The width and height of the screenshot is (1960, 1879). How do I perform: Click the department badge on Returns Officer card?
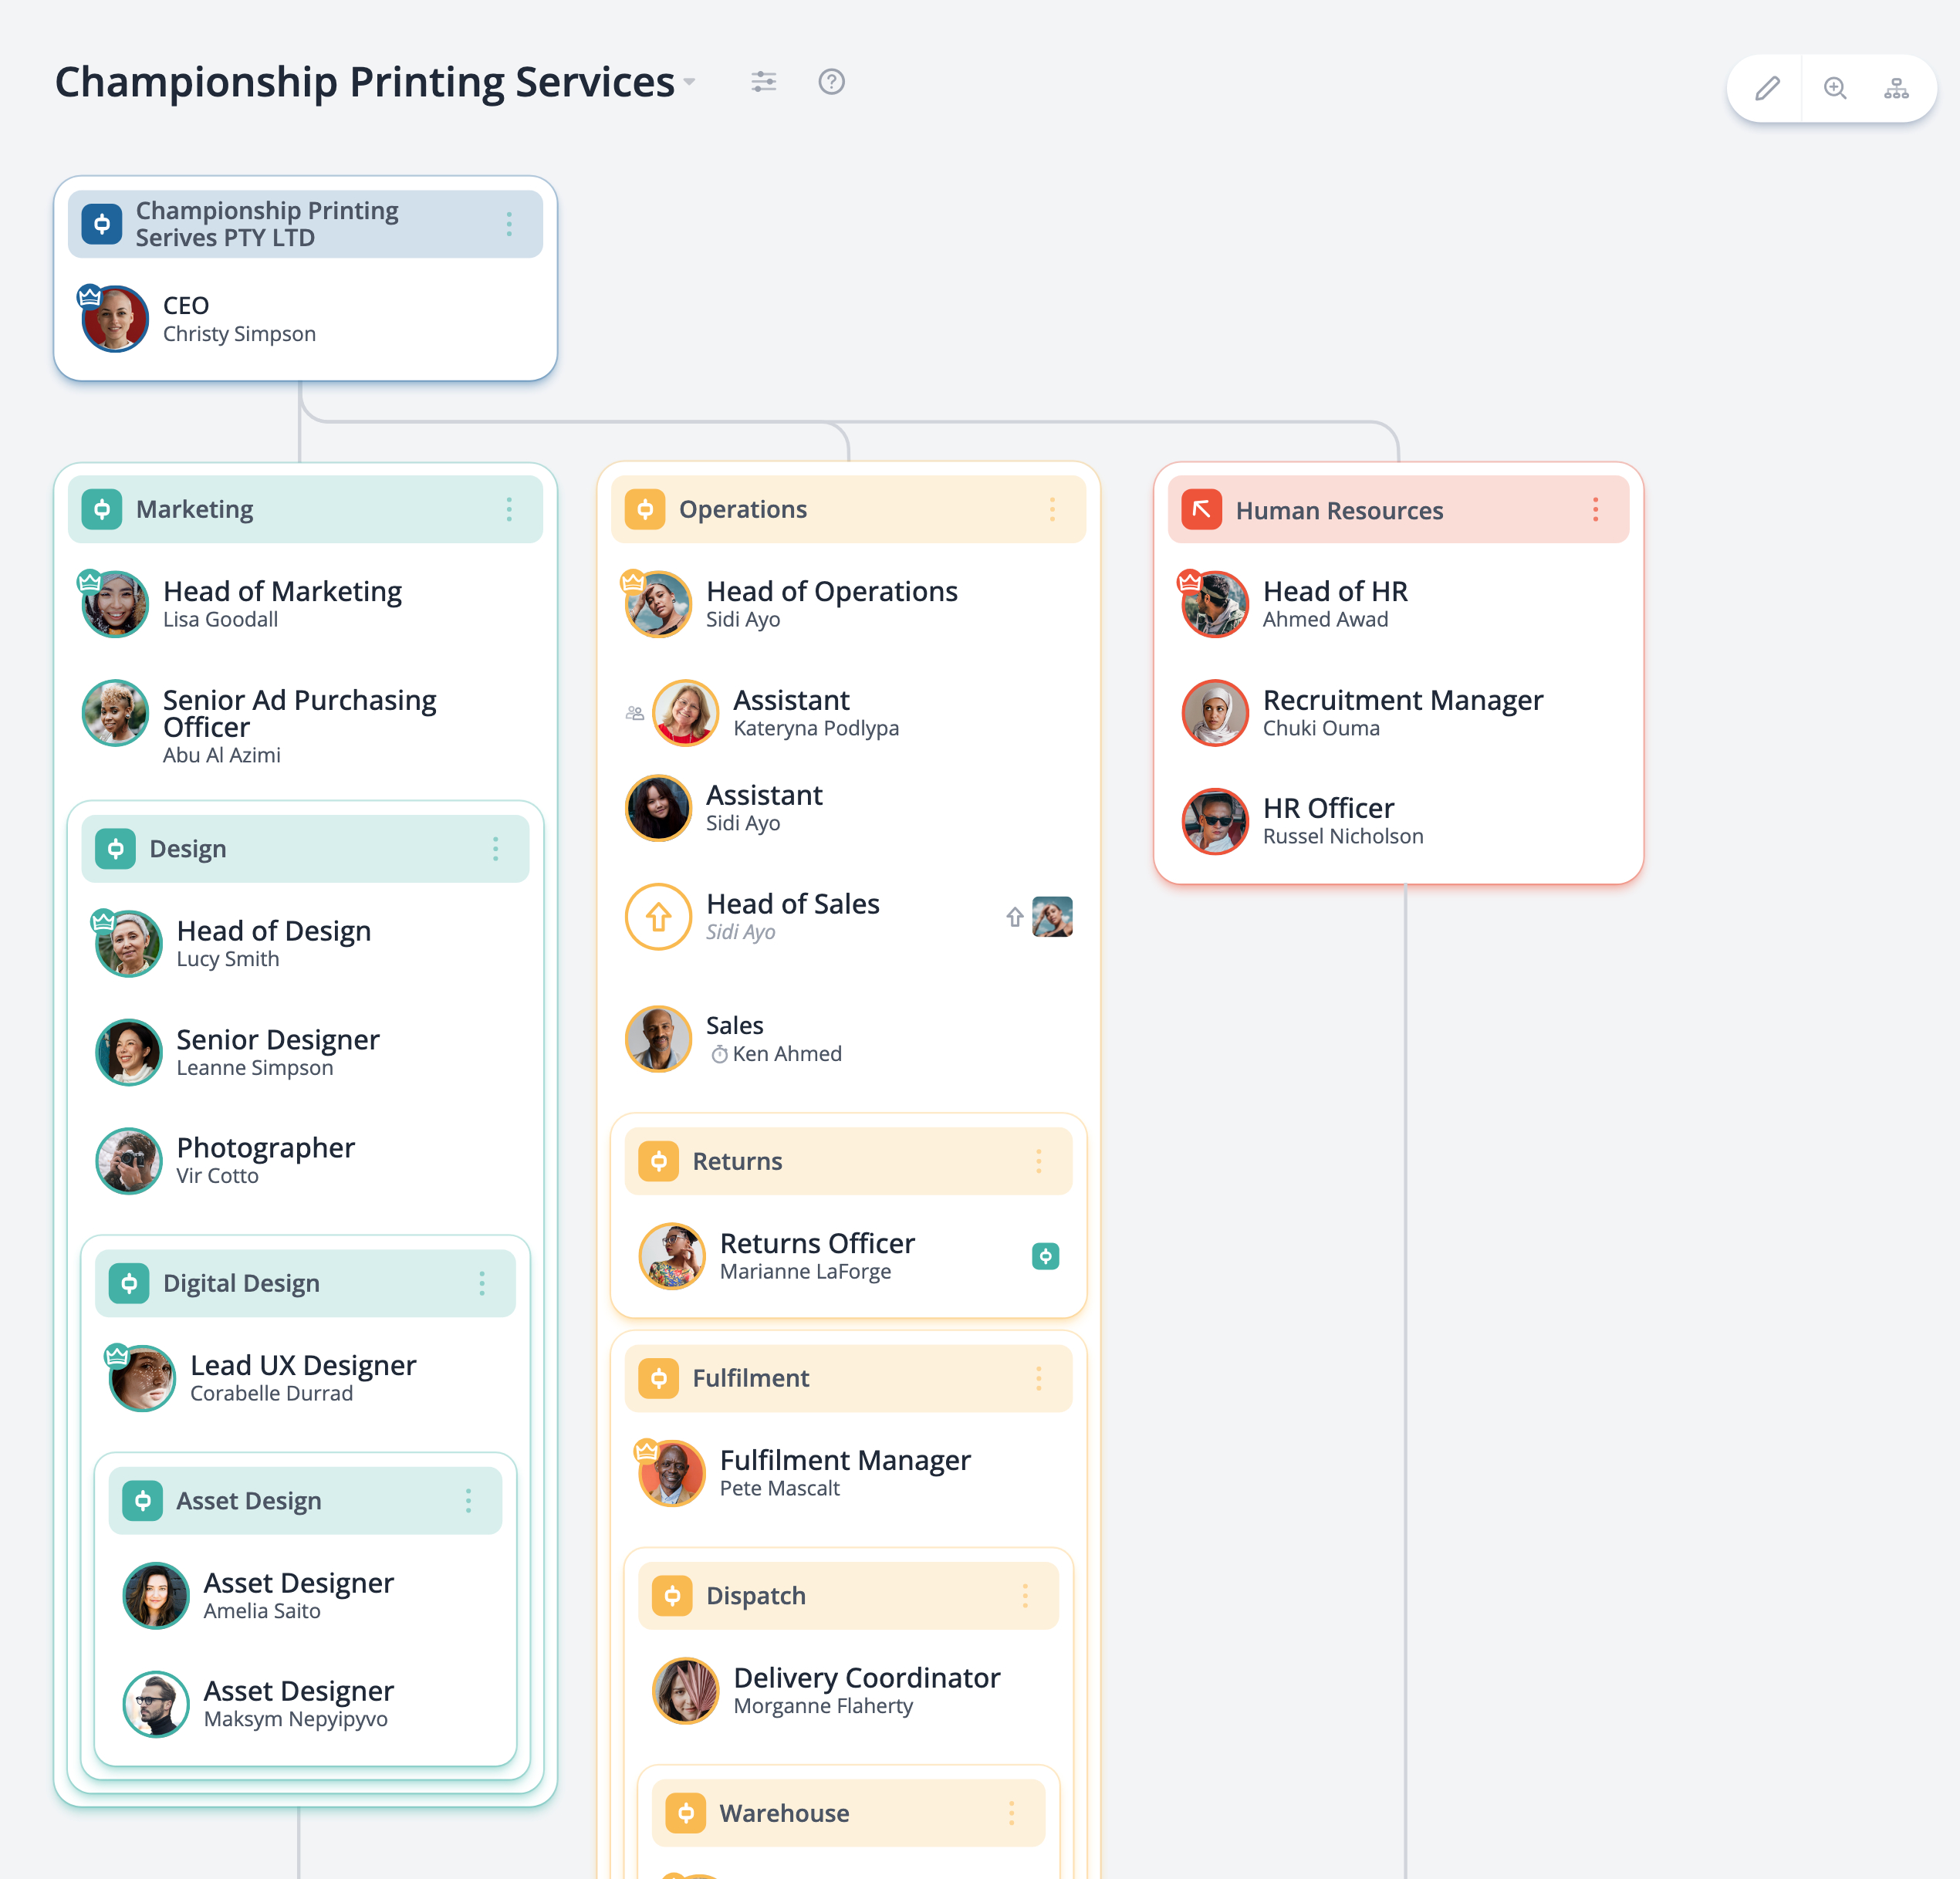[x=1045, y=1256]
